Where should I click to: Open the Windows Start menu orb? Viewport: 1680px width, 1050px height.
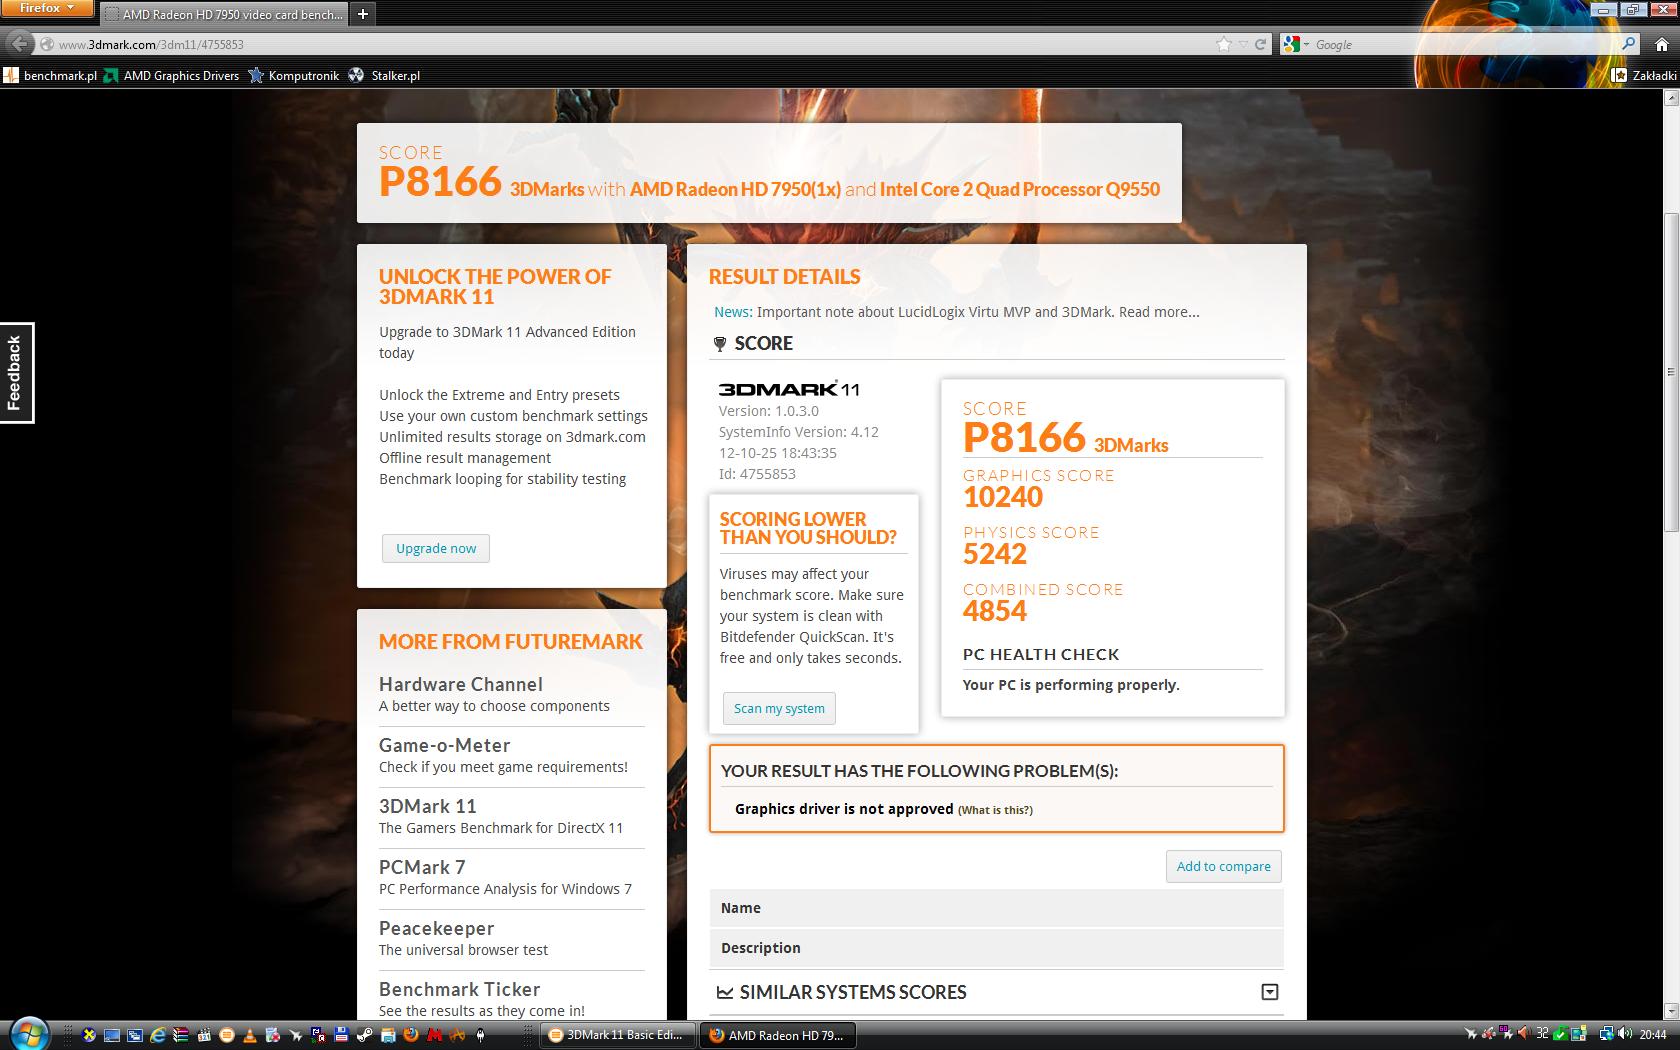30,1035
